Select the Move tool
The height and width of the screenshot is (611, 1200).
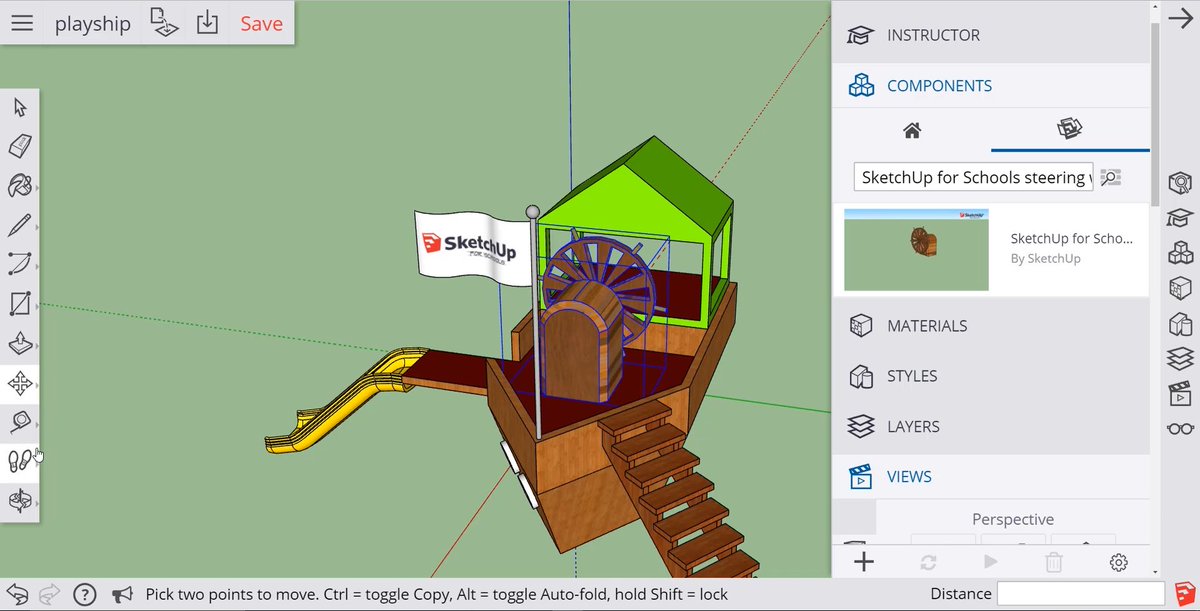click(20, 383)
